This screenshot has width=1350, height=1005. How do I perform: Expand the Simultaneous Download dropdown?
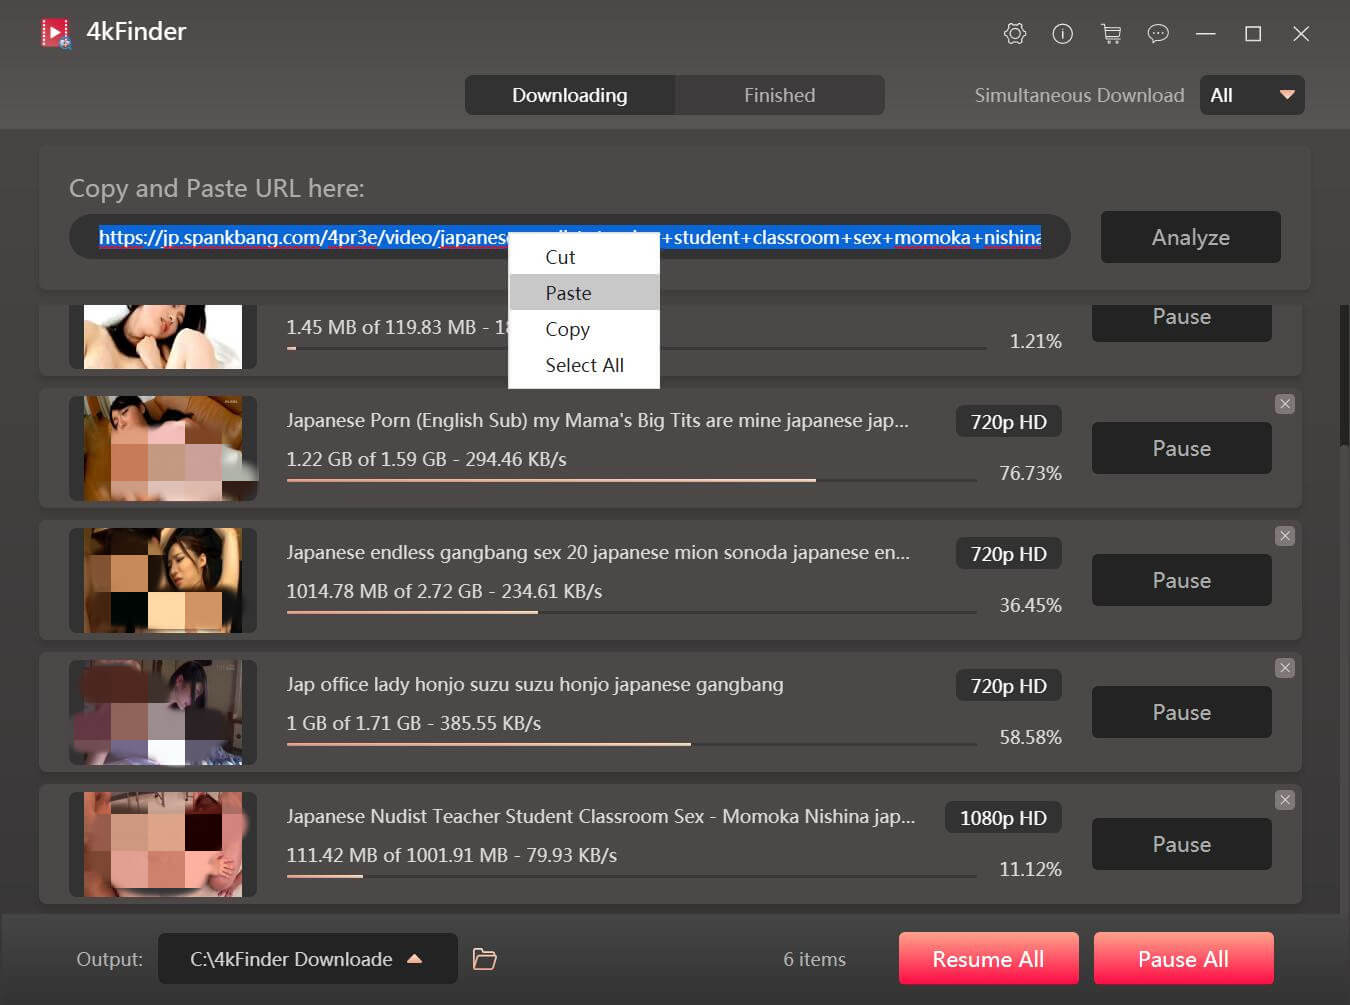tap(1252, 95)
